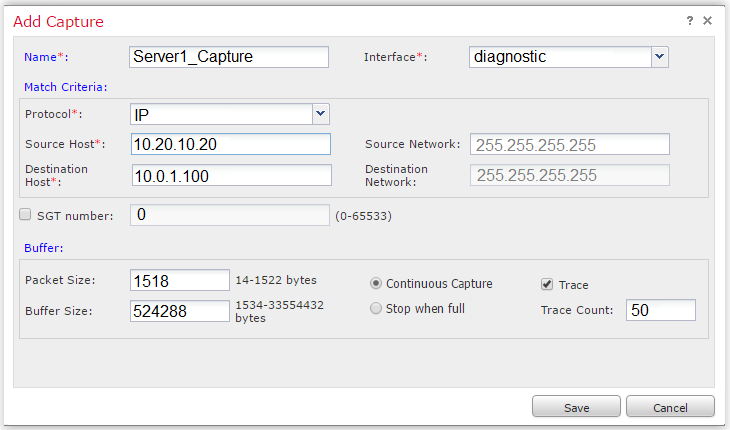The image size is (730, 430).
Task: Click the Destination Network label
Action: click(x=396, y=175)
